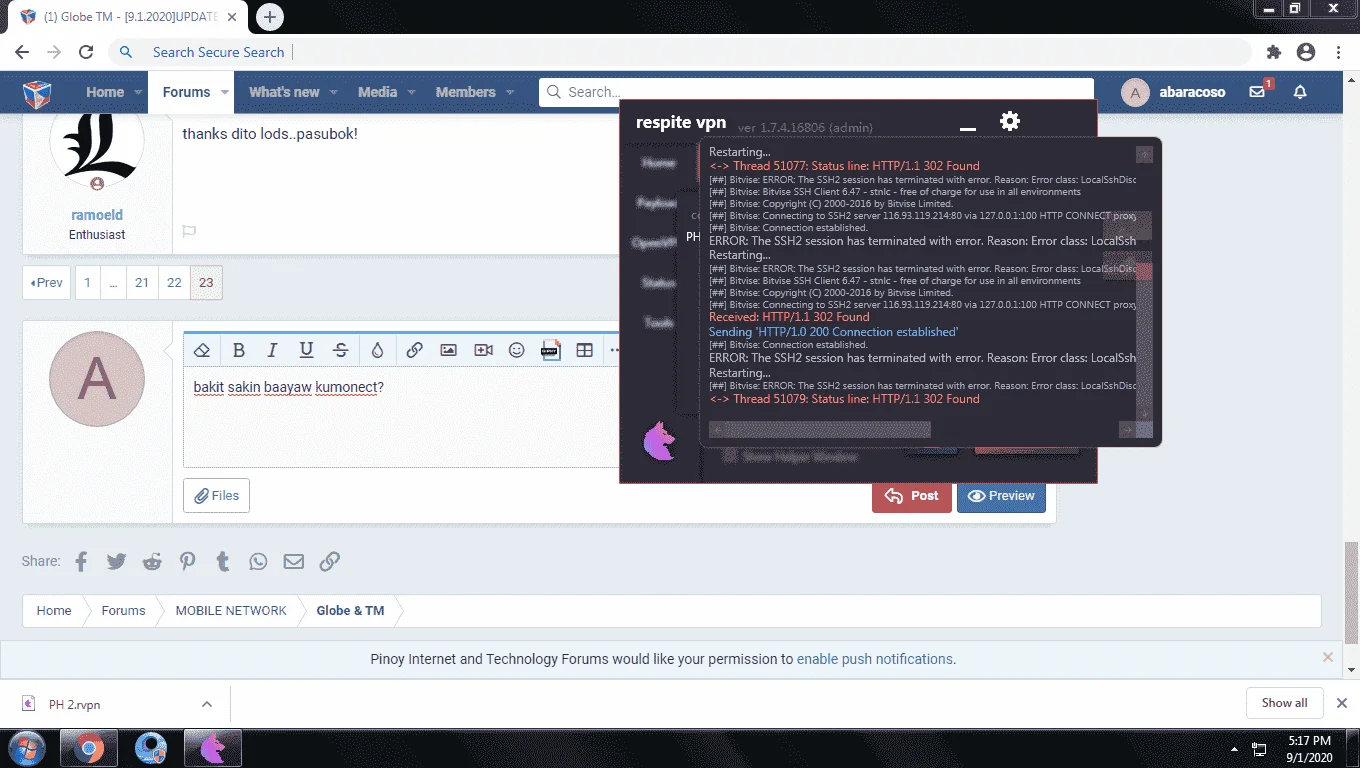Viewport: 1360px width, 768px height.
Task: Go back to previous page
Action: pos(22,52)
